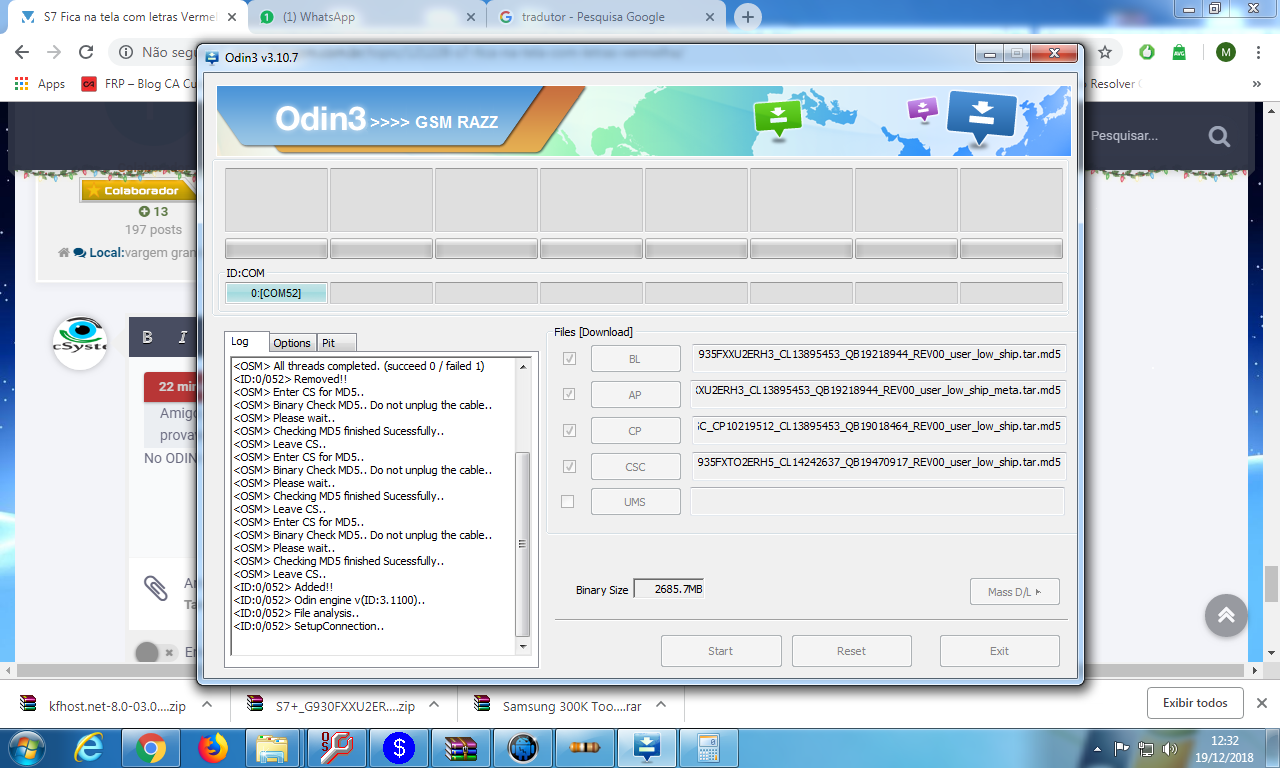The height and width of the screenshot is (768, 1280).
Task: Click the volume speaker tray icon
Action: pos(1169,748)
